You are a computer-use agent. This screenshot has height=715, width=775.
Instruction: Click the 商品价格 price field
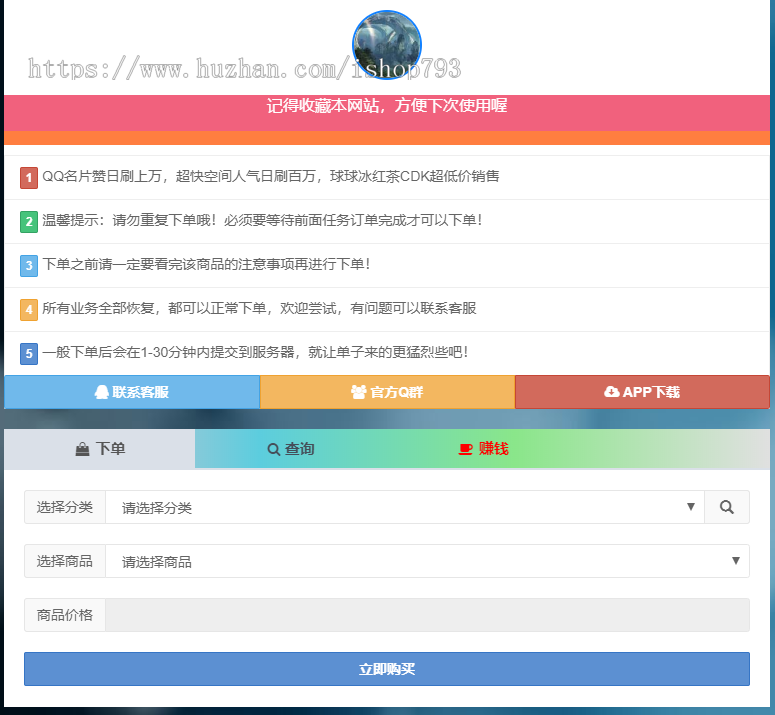(427, 615)
